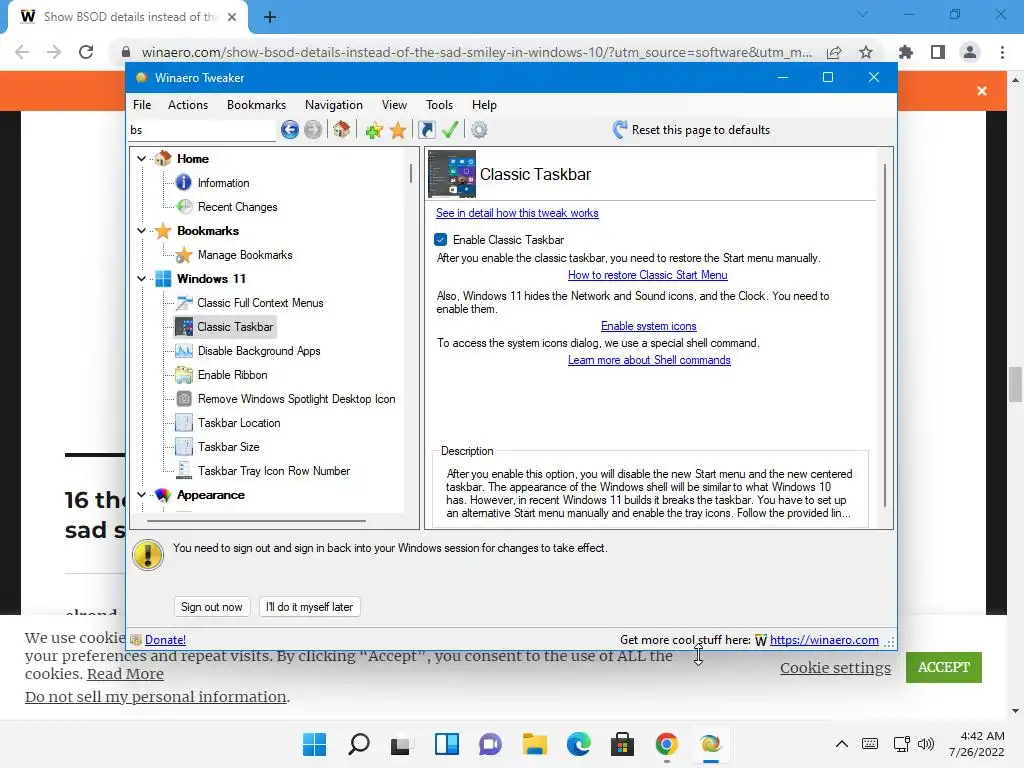This screenshot has height=768, width=1024.
Task: Click Reset this page to defaults
Action: [x=701, y=130]
